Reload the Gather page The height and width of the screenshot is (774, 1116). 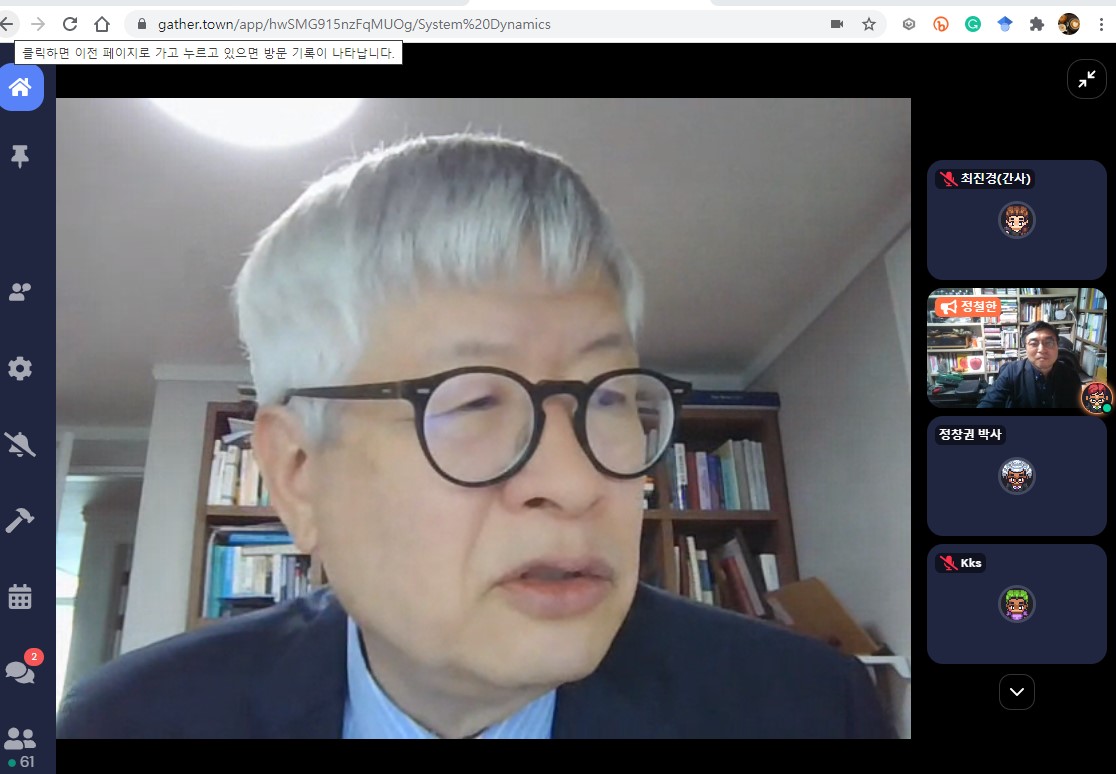click(x=70, y=24)
